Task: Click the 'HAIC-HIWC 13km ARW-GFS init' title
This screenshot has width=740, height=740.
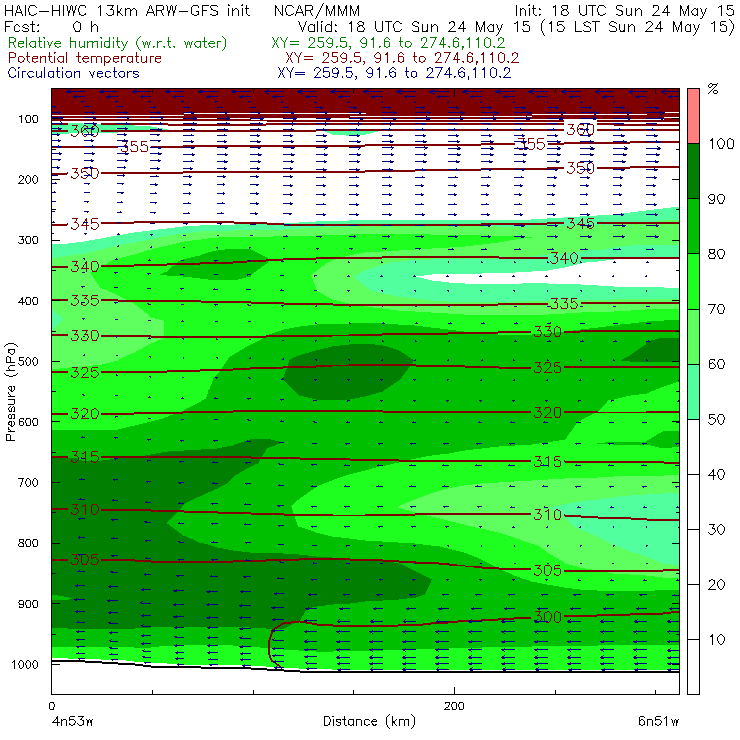Action: 127,11
